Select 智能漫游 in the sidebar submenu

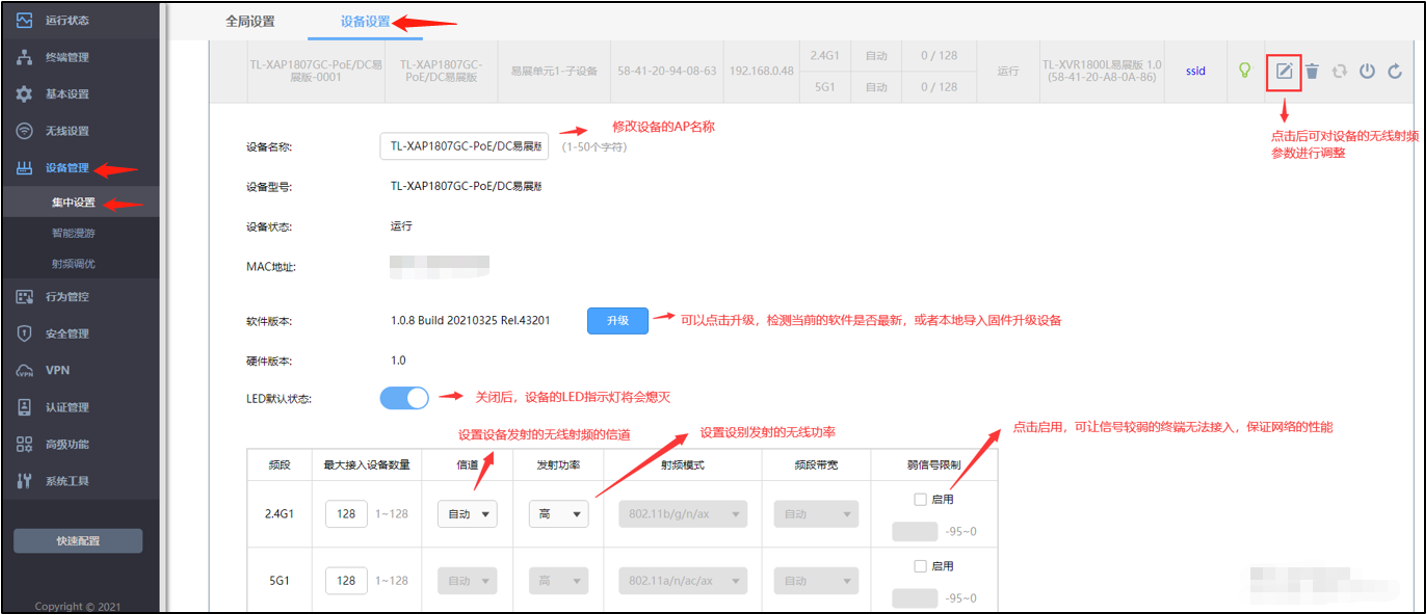74,233
